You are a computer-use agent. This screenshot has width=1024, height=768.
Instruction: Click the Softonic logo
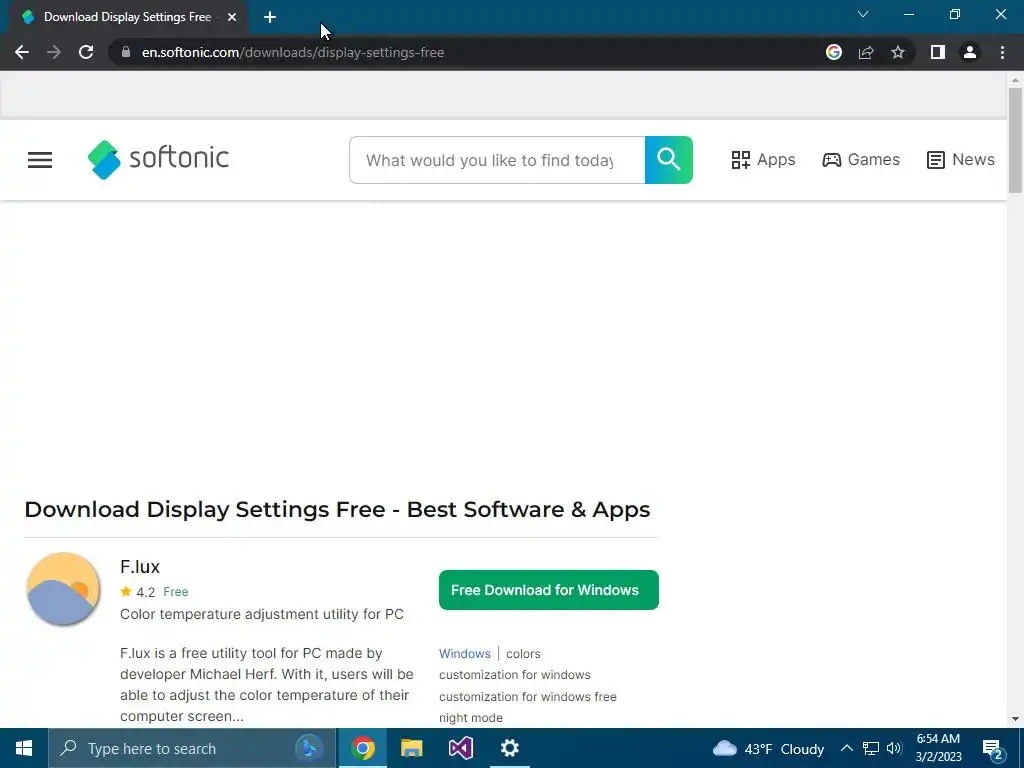158,159
